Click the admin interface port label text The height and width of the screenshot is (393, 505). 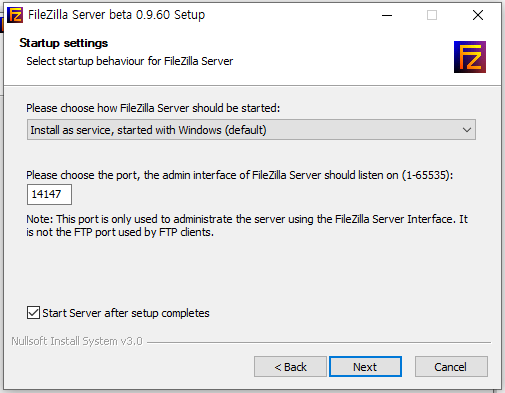click(240, 175)
